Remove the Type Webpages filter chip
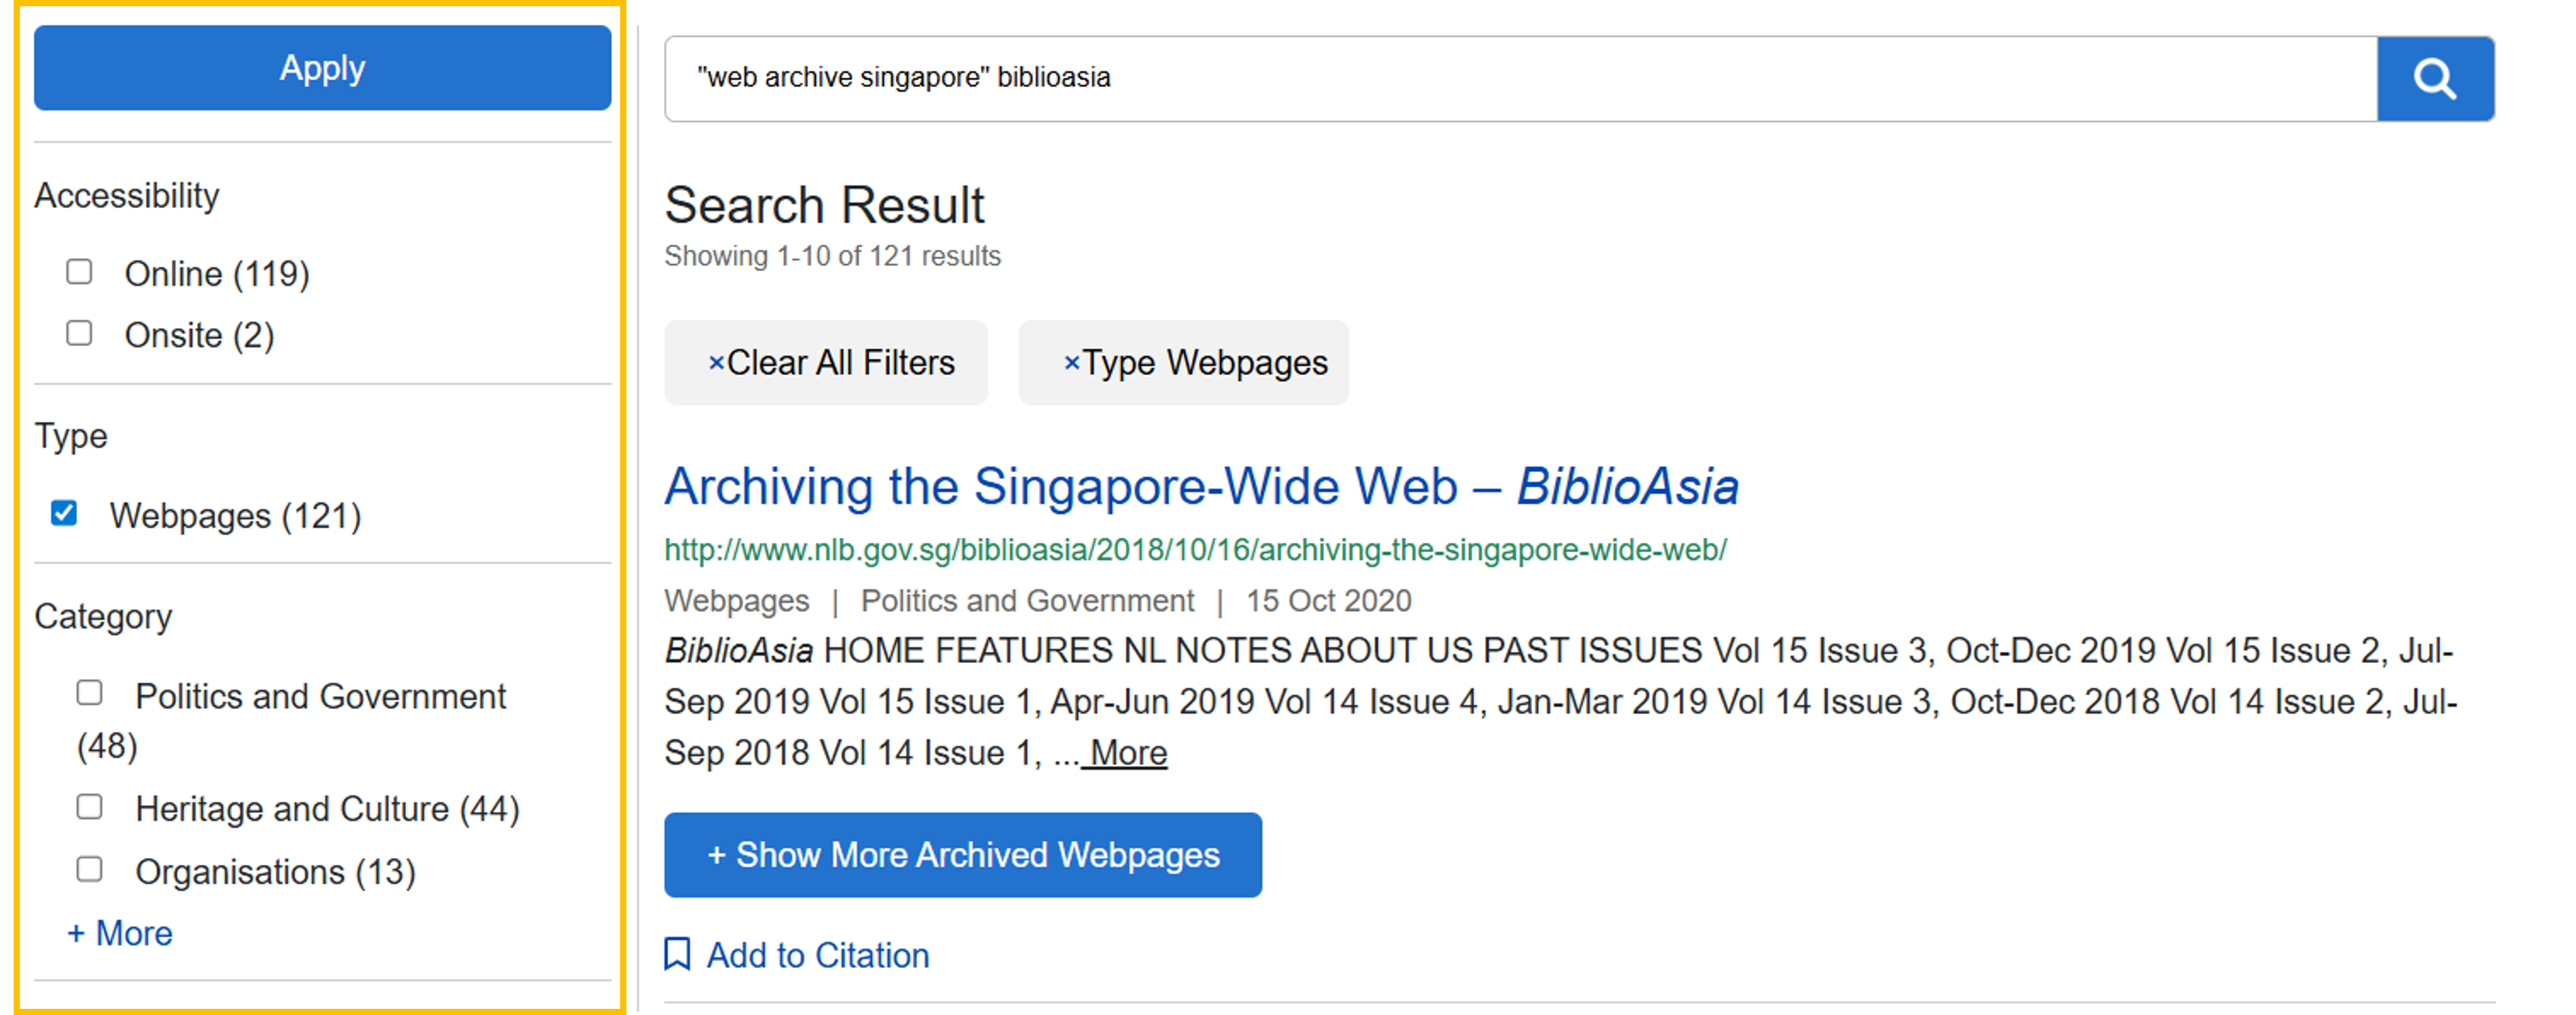Viewport: 2576px width, 1015px height. click(x=1071, y=363)
